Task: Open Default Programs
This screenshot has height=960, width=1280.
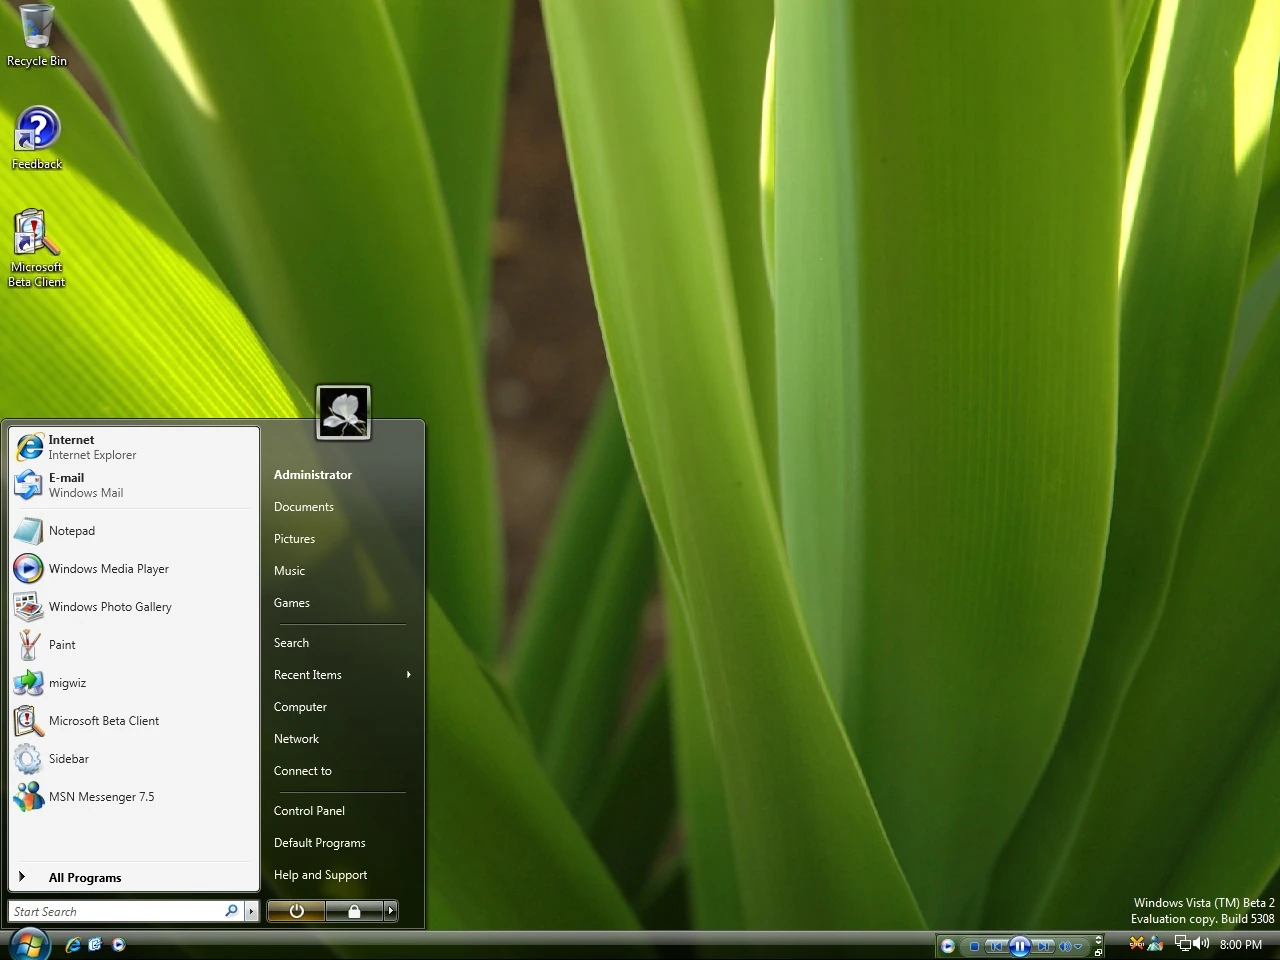Action: 342,843
